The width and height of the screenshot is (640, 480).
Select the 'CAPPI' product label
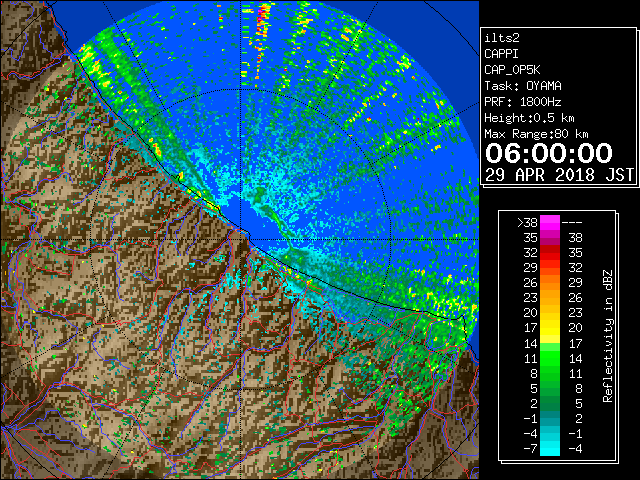pyautogui.click(x=501, y=54)
